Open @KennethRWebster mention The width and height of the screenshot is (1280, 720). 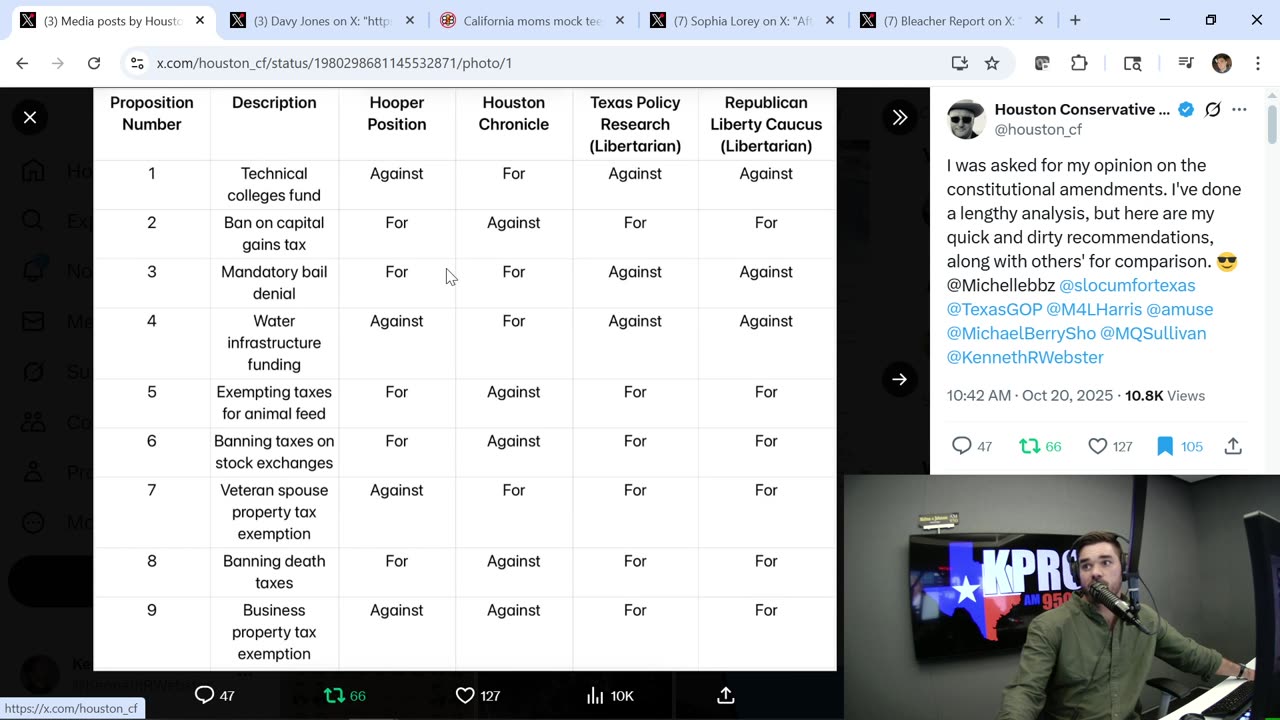point(1025,357)
